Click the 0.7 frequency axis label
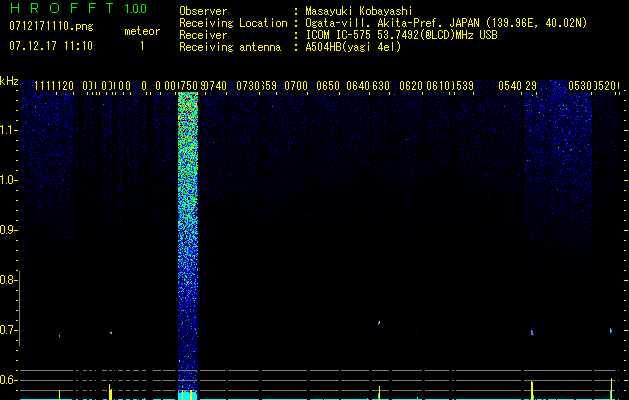Screen dimensions: 629x400 (8, 330)
